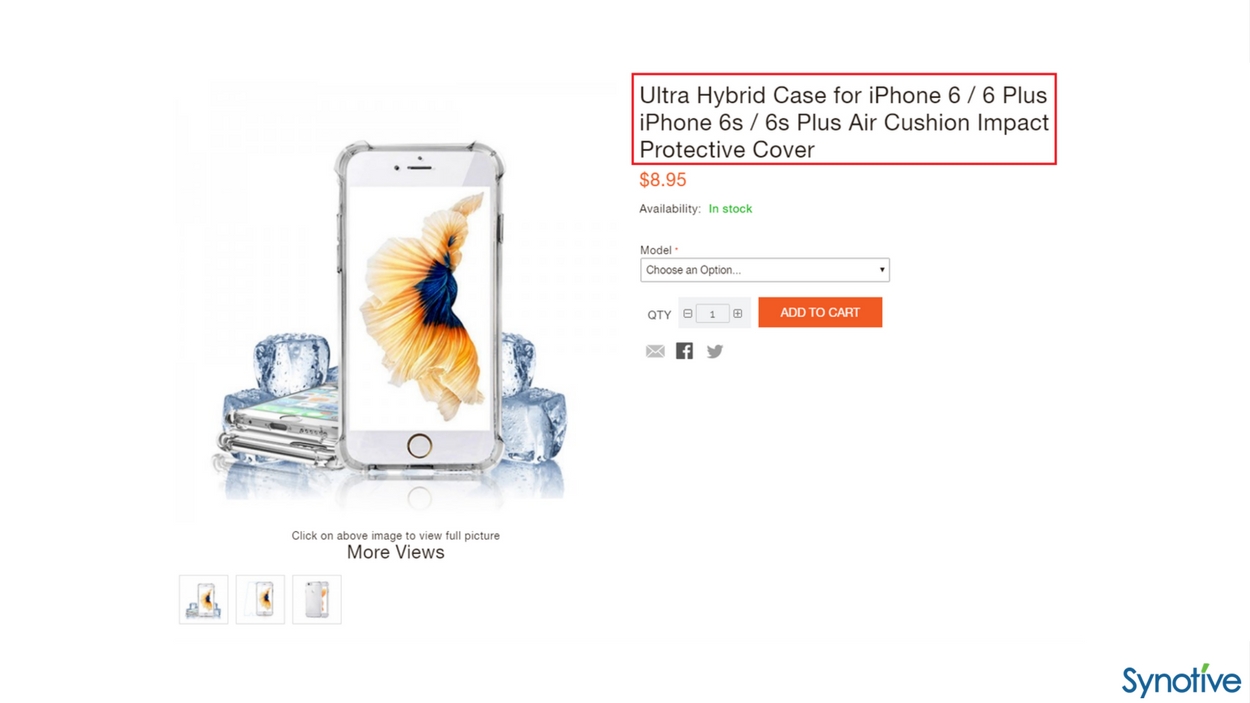1250x703 pixels.
Task: Click the 'More Views' heading
Action: [395, 552]
